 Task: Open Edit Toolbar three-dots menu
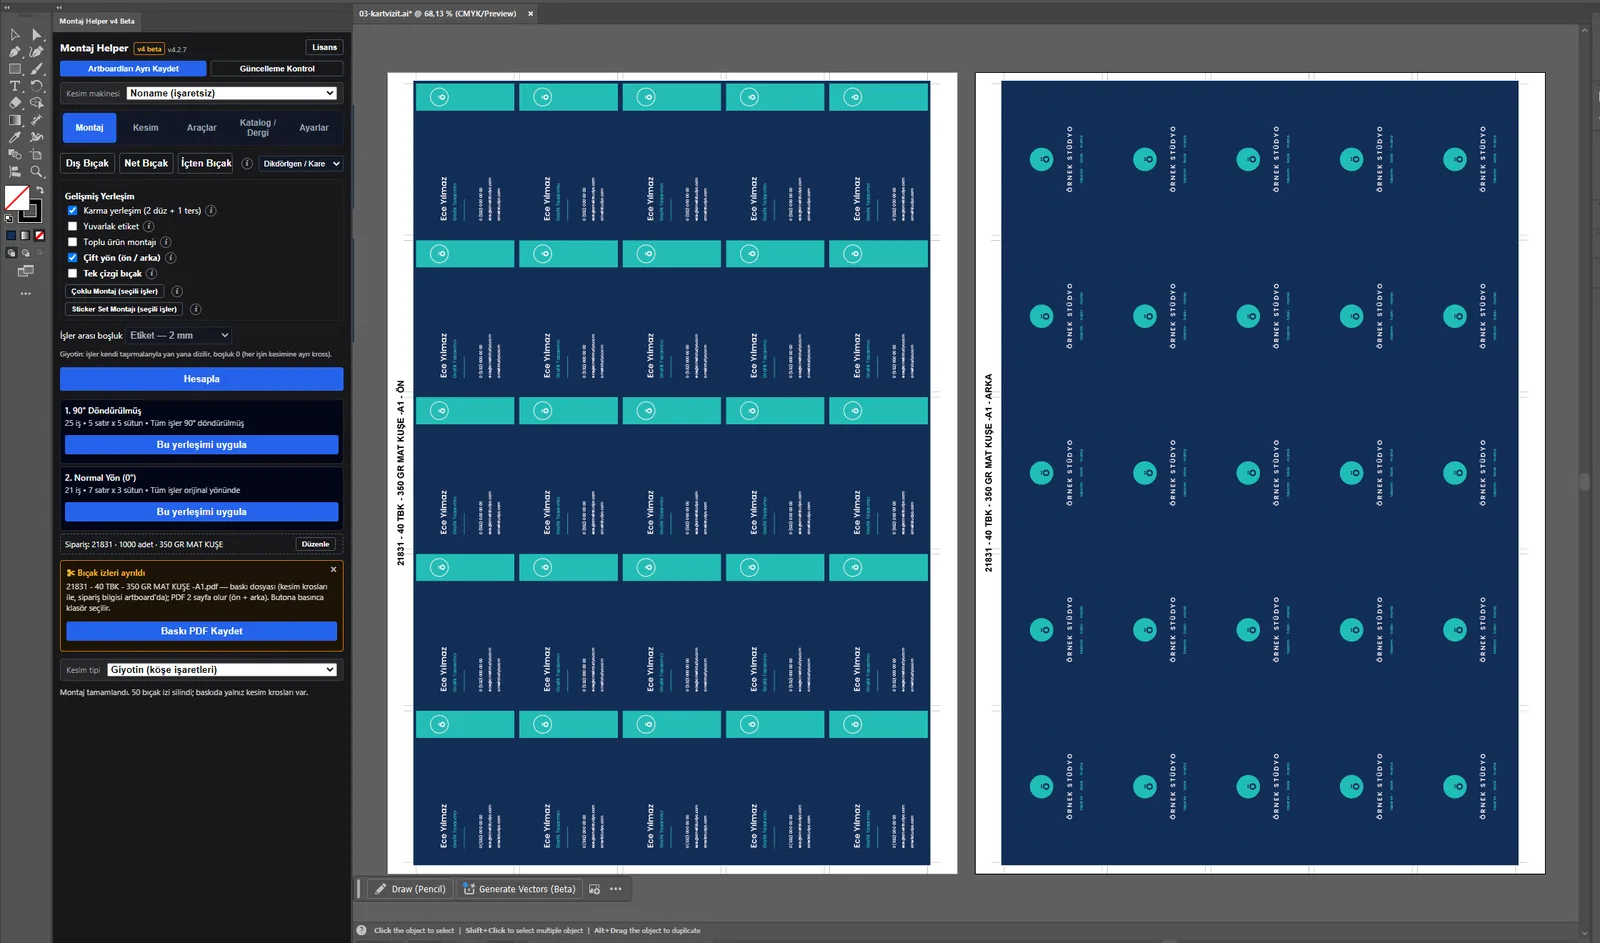(x=26, y=294)
